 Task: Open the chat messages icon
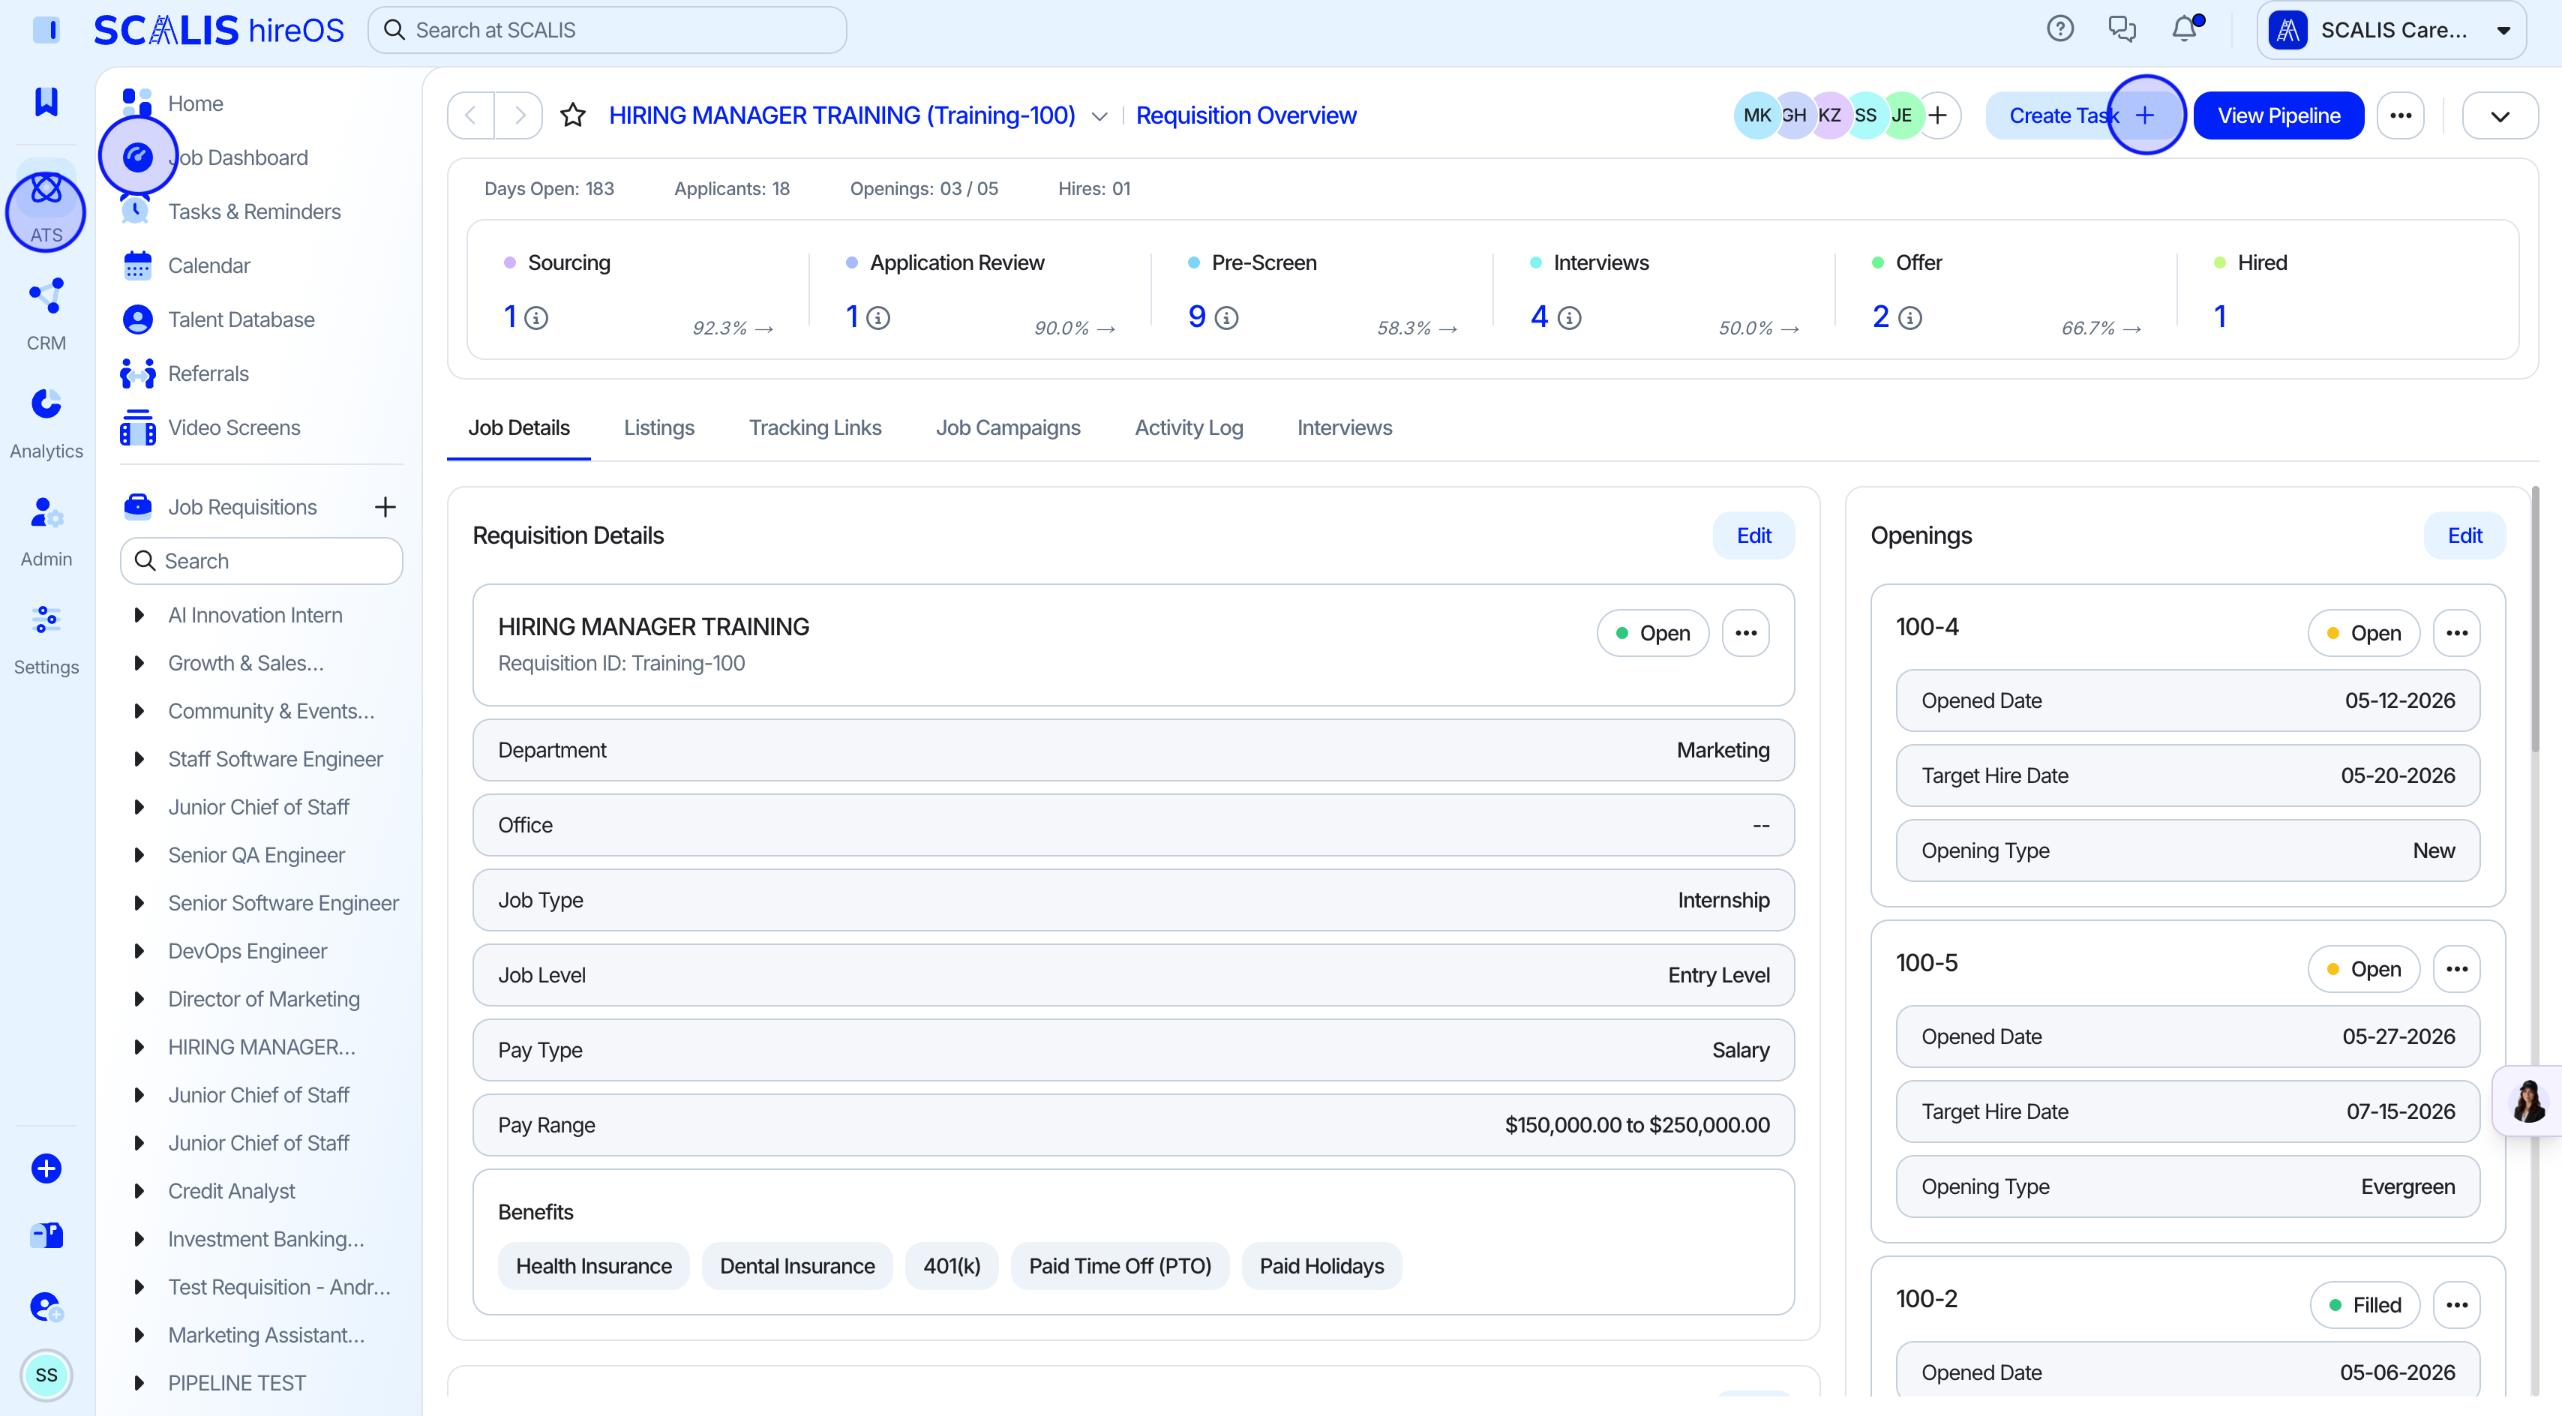pos(2122,29)
